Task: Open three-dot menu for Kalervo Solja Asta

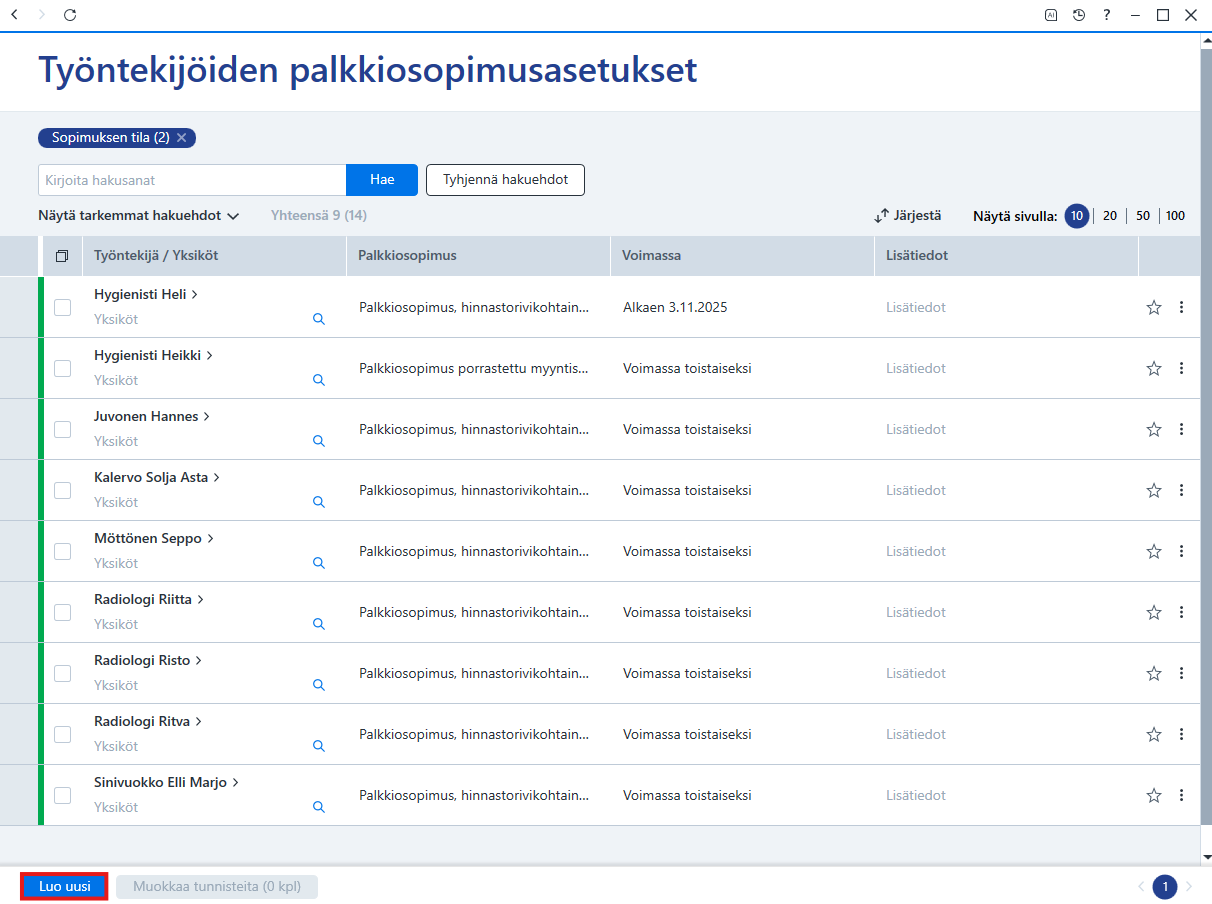Action: 1181,490
